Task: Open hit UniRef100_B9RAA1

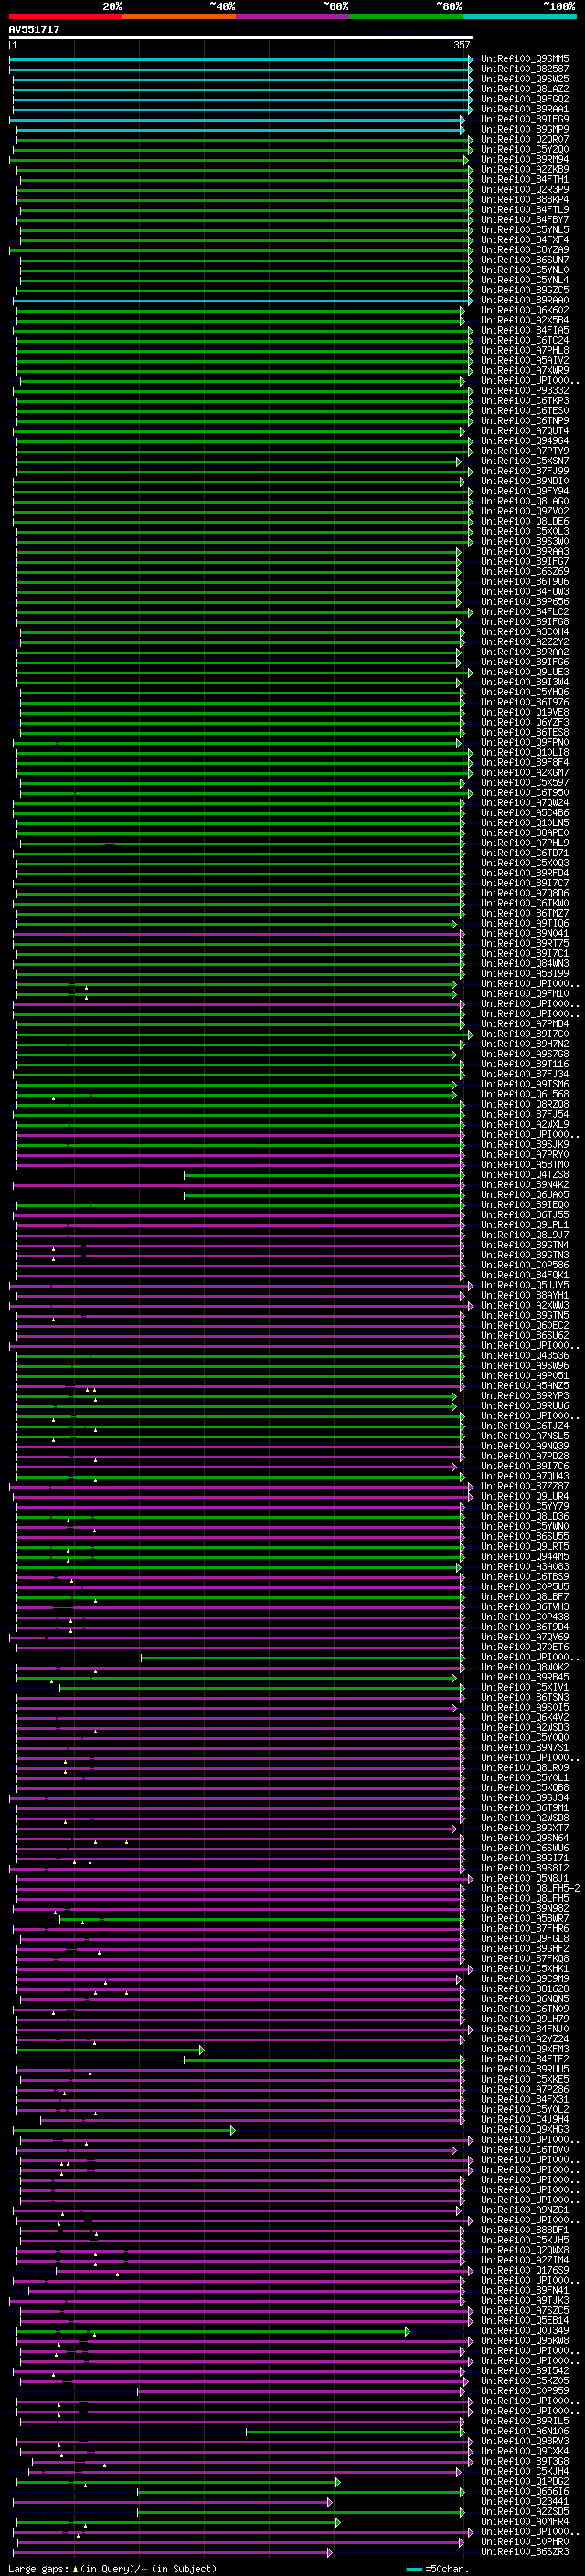Action: coord(525,109)
